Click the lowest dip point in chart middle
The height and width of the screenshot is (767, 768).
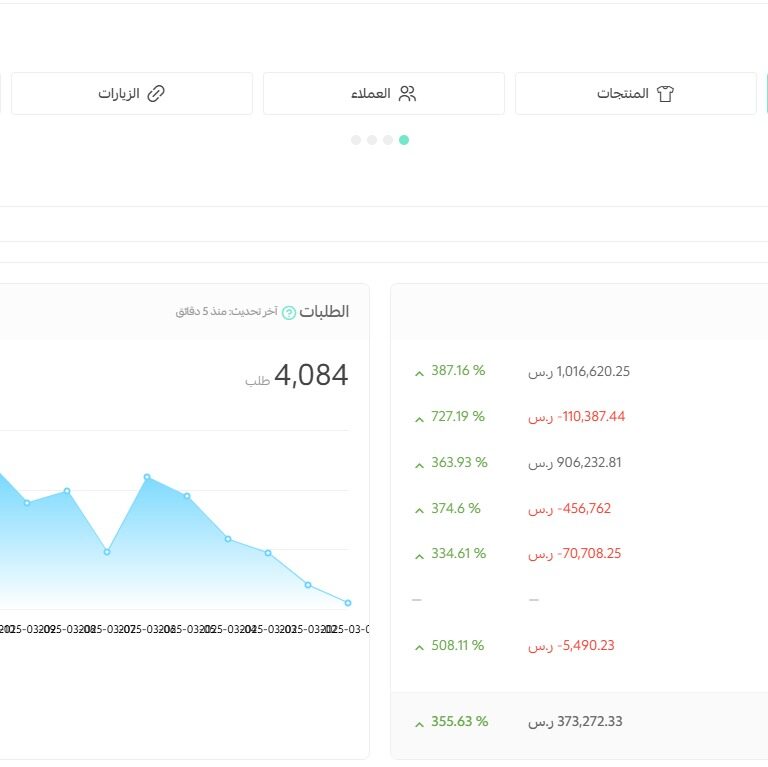pos(107,552)
